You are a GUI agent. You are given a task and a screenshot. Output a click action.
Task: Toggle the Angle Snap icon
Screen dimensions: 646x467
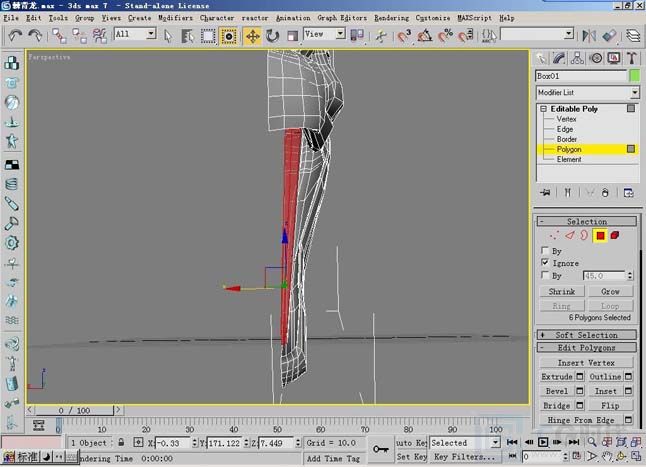tap(425, 36)
